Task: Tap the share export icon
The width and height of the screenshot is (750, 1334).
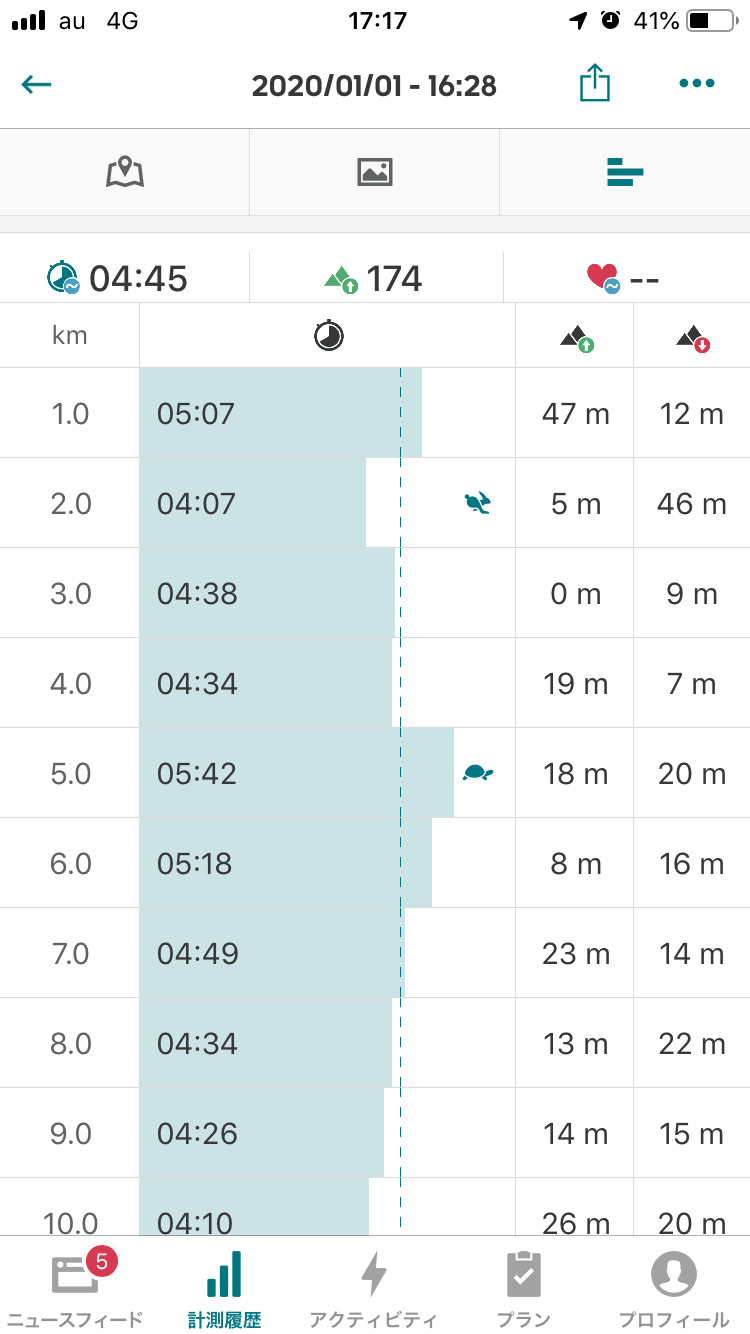Action: pyautogui.click(x=594, y=84)
